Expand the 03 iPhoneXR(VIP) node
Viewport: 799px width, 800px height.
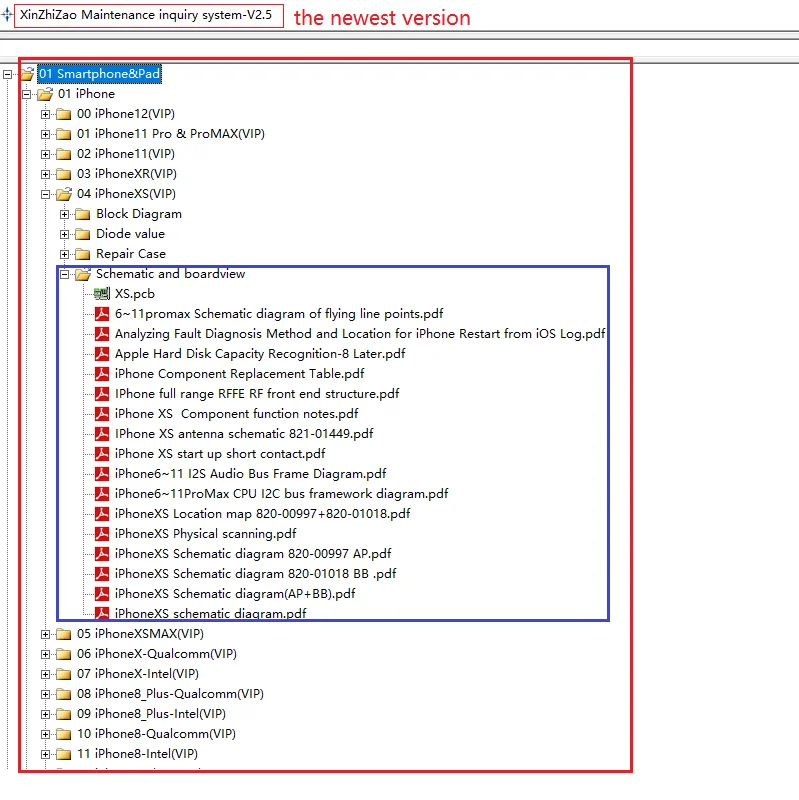[45, 174]
